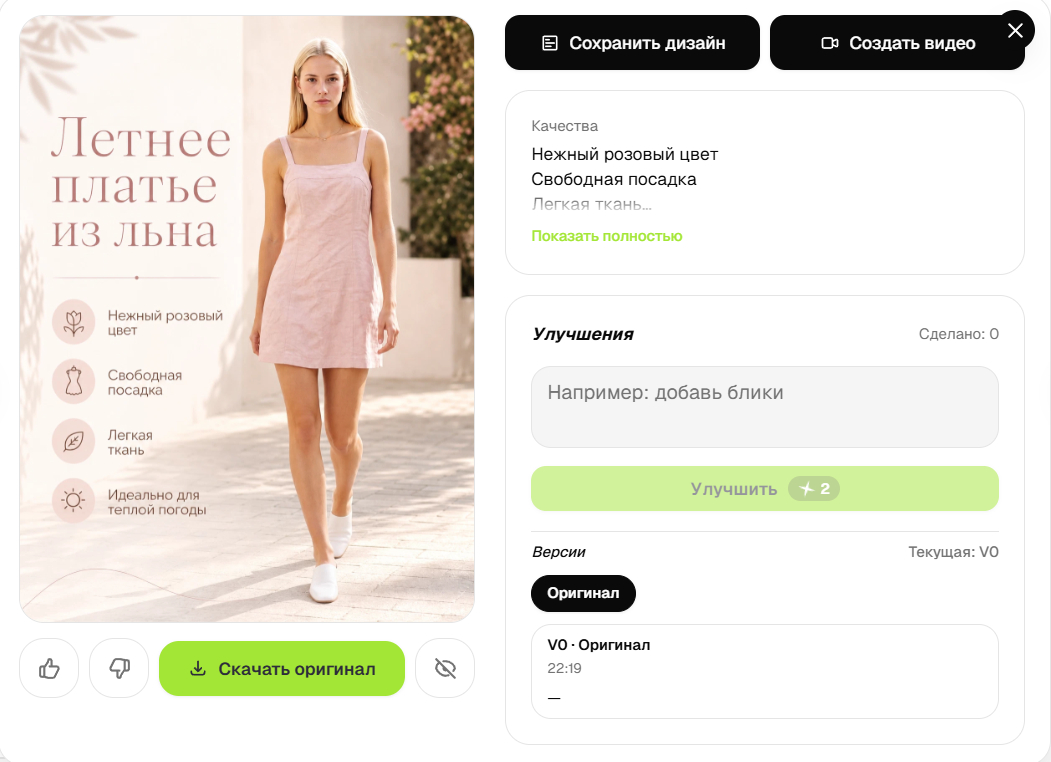This screenshot has width=1051, height=762.
Task: Click the document icon in Сохранить дизайн
Action: pyautogui.click(x=550, y=43)
